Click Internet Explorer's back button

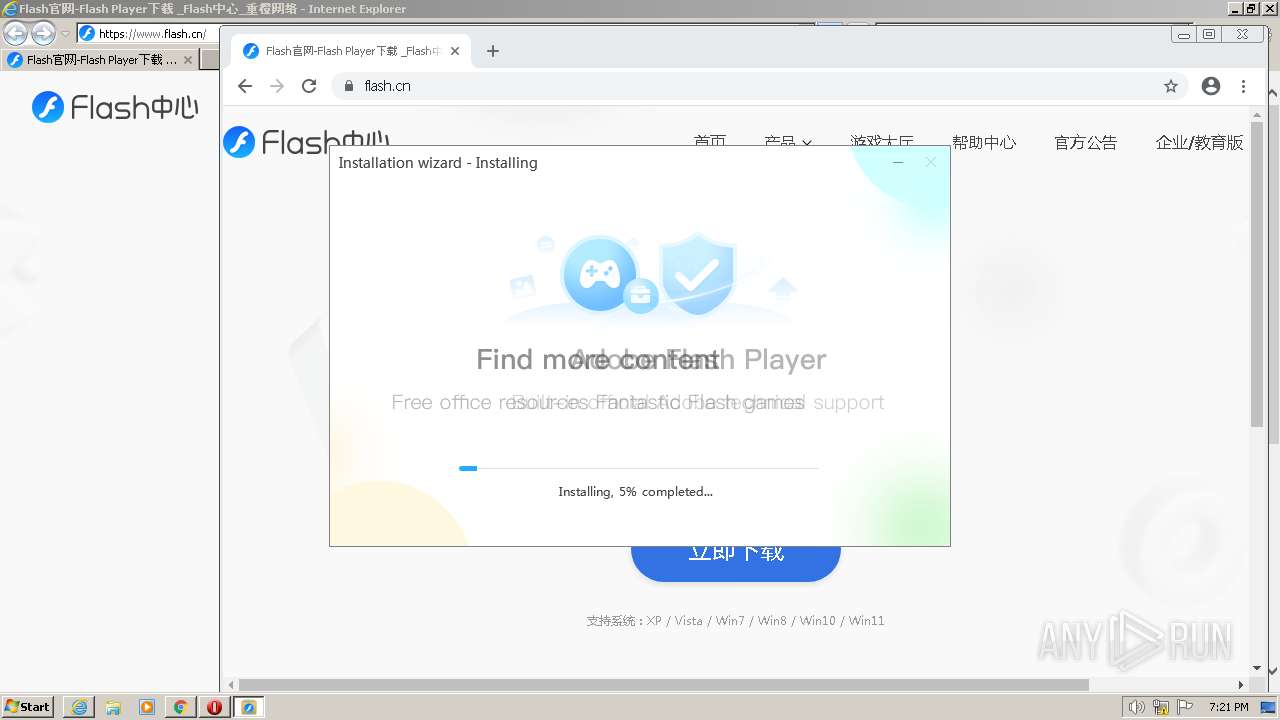click(x=16, y=34)
